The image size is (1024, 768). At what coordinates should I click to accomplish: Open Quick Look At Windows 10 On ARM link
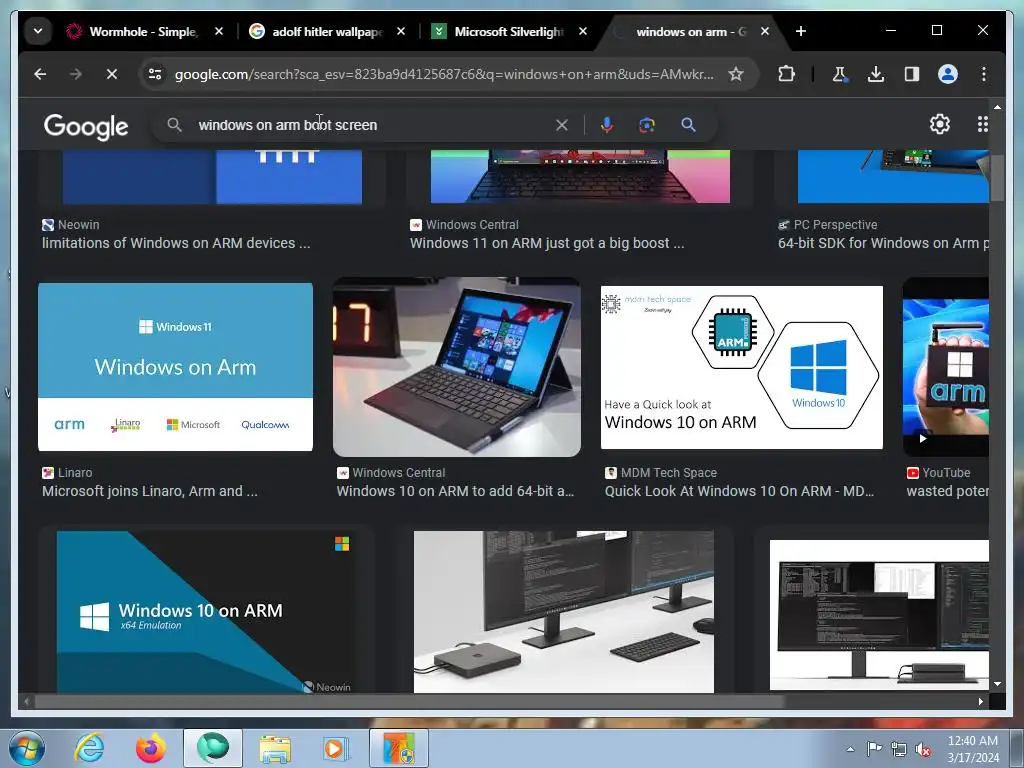pos(739,491)
